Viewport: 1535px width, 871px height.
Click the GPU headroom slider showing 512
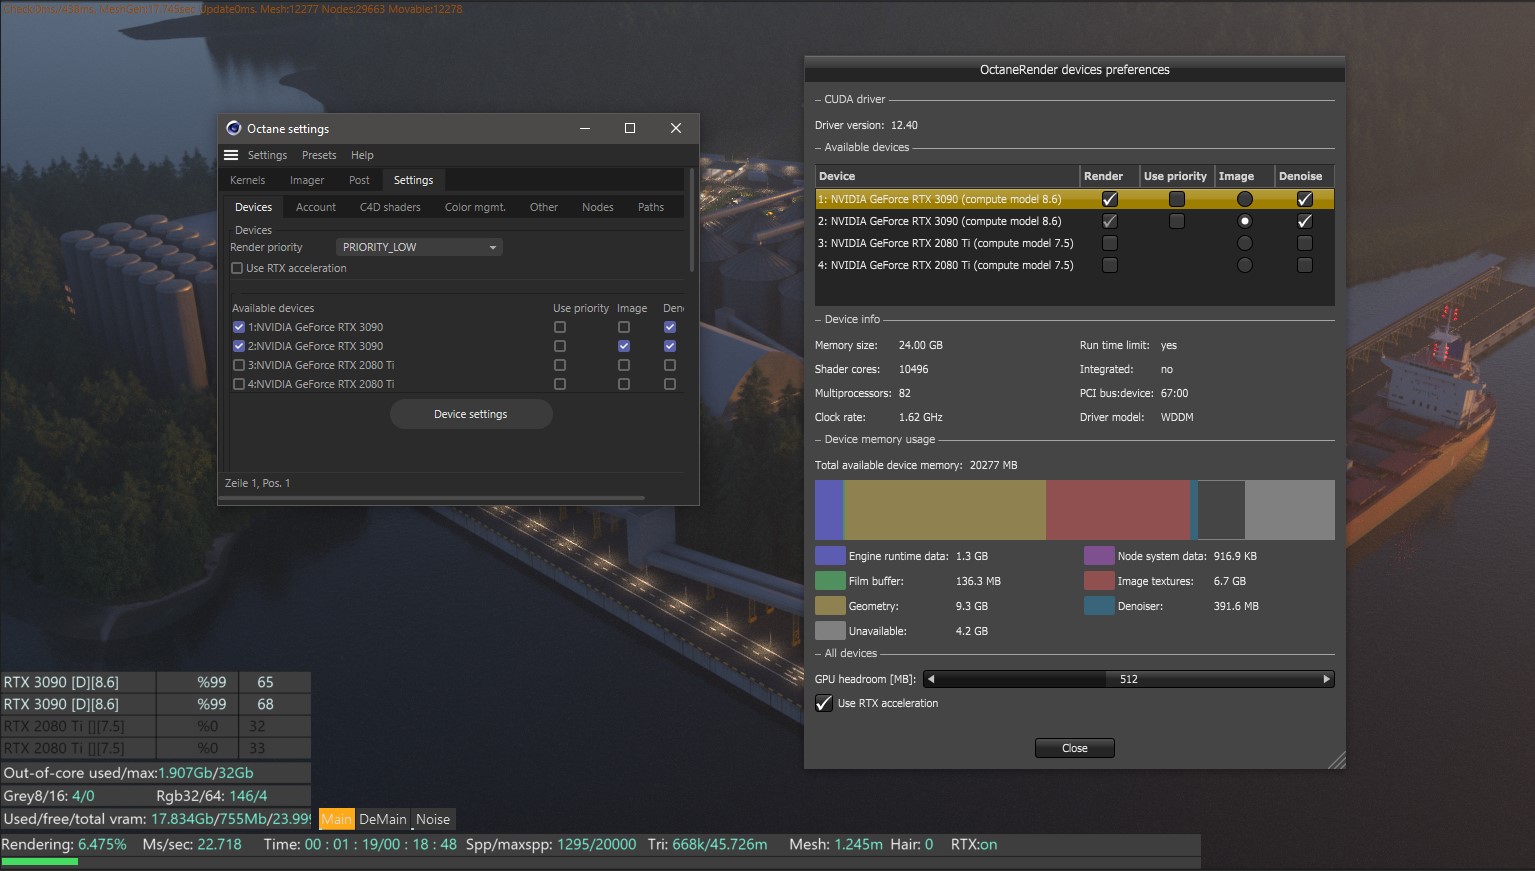click(1129, 679)
